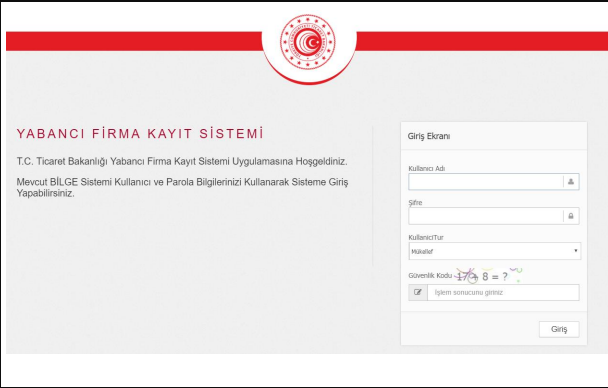The height and width of the screenshot is (388, 608).
Task: Click the welcome text mentioning Hoşgeldiniz
Action: [182, 161]
